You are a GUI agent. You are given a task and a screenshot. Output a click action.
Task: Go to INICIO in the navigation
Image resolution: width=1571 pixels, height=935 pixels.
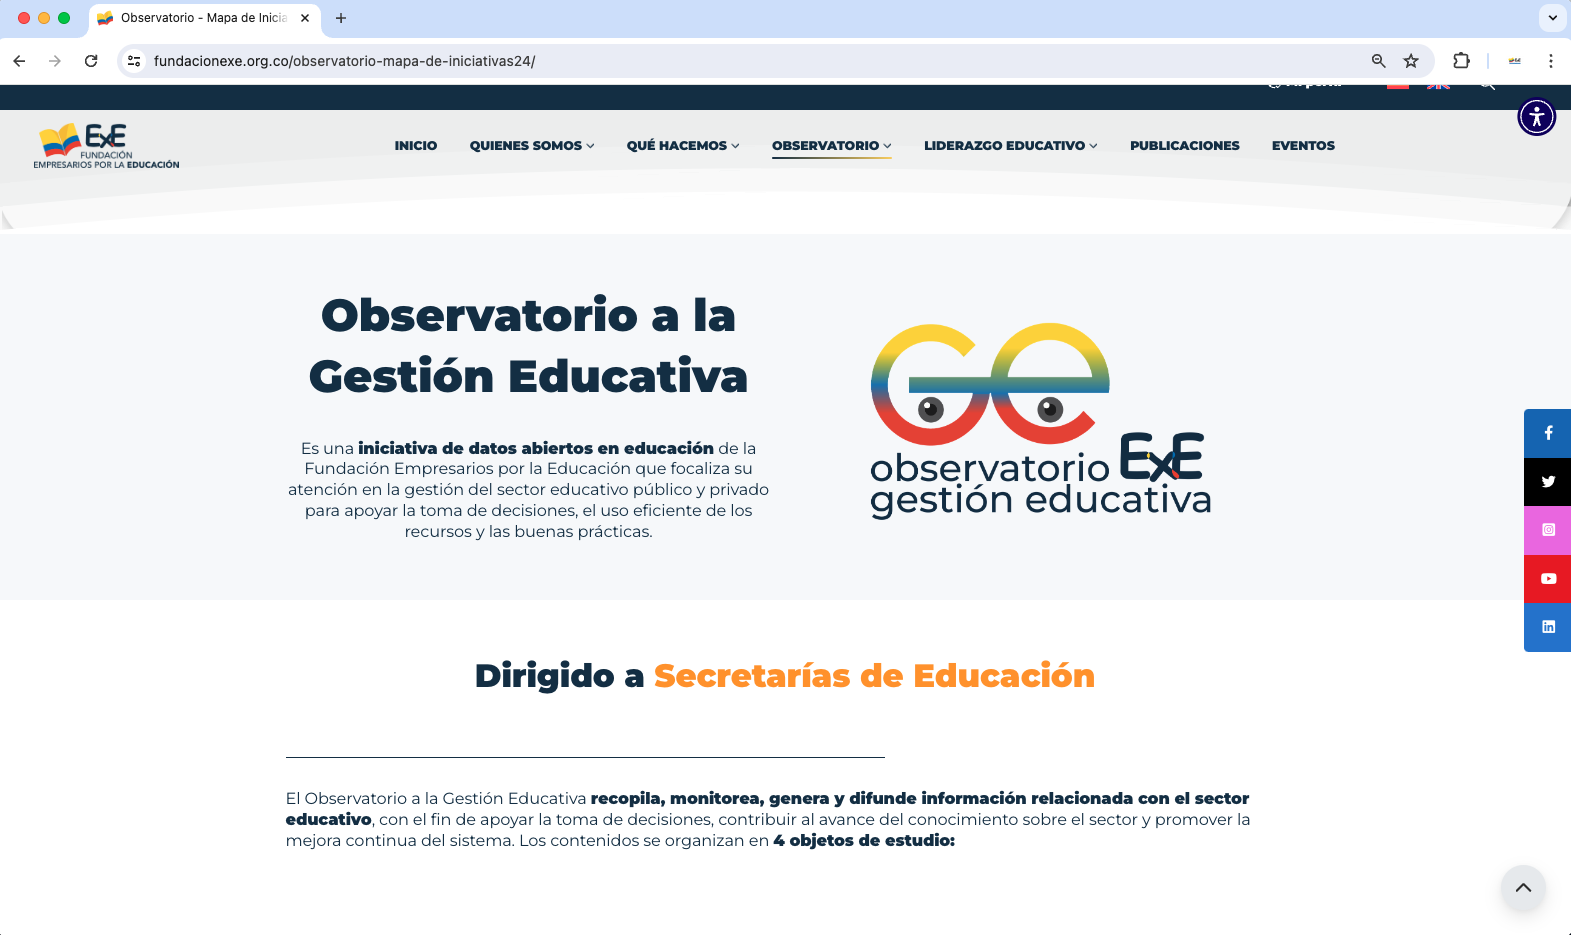(416, 146)
